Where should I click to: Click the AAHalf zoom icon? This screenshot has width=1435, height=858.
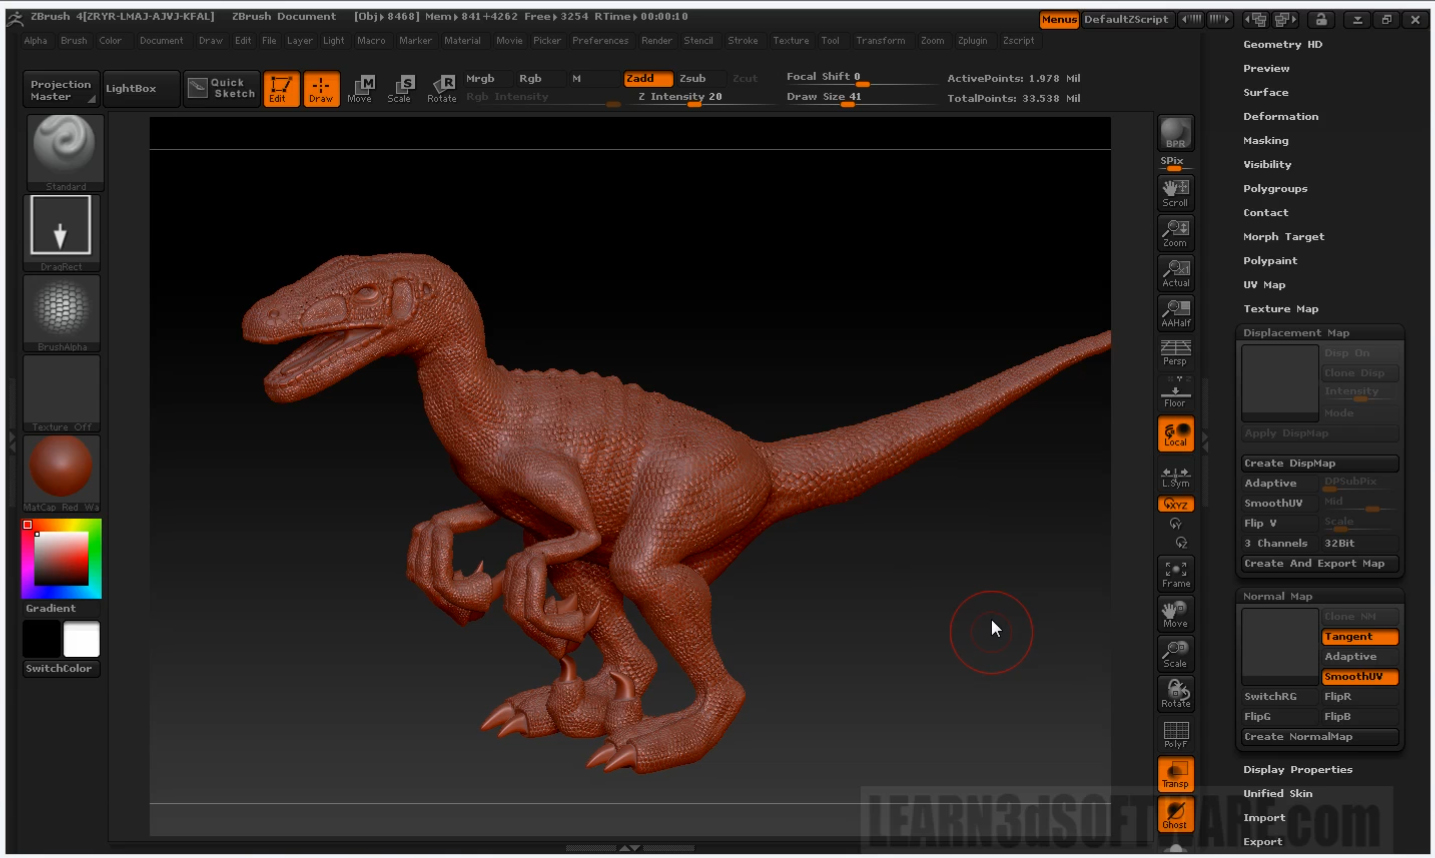1175,313
